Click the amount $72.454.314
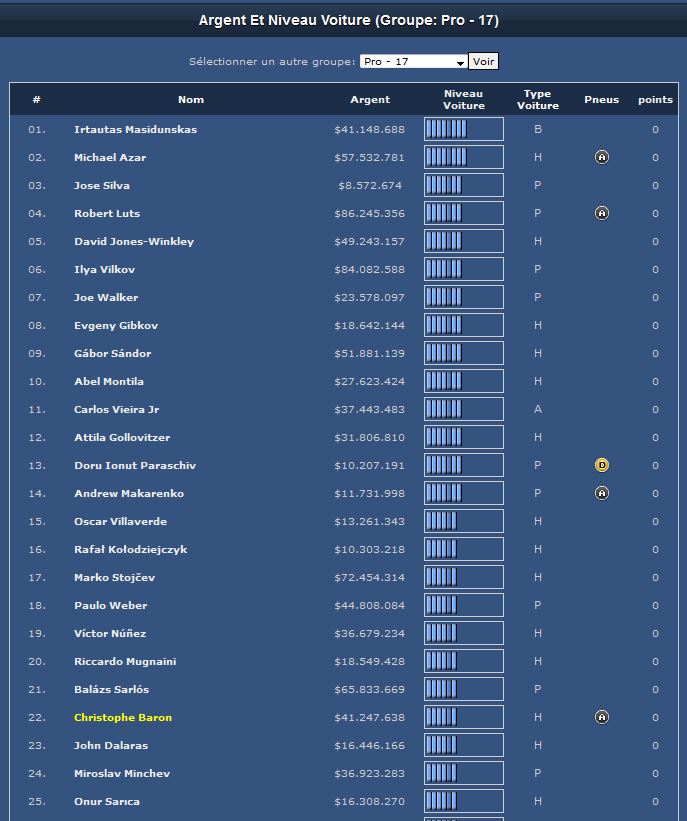Viewport: 687px width, 821px height. pyautogui.click(x=370, y=577)
